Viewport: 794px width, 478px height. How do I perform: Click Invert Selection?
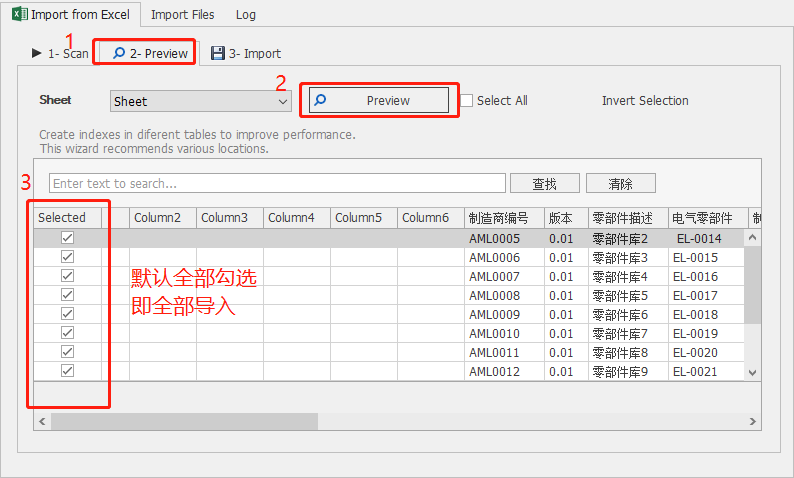[645, 100]
